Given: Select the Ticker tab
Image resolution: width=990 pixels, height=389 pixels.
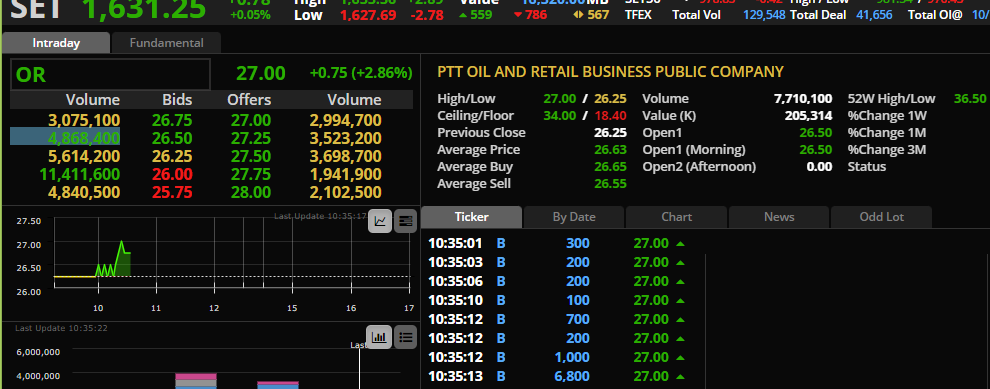Looking at the screenshot, I should [472, 217].
